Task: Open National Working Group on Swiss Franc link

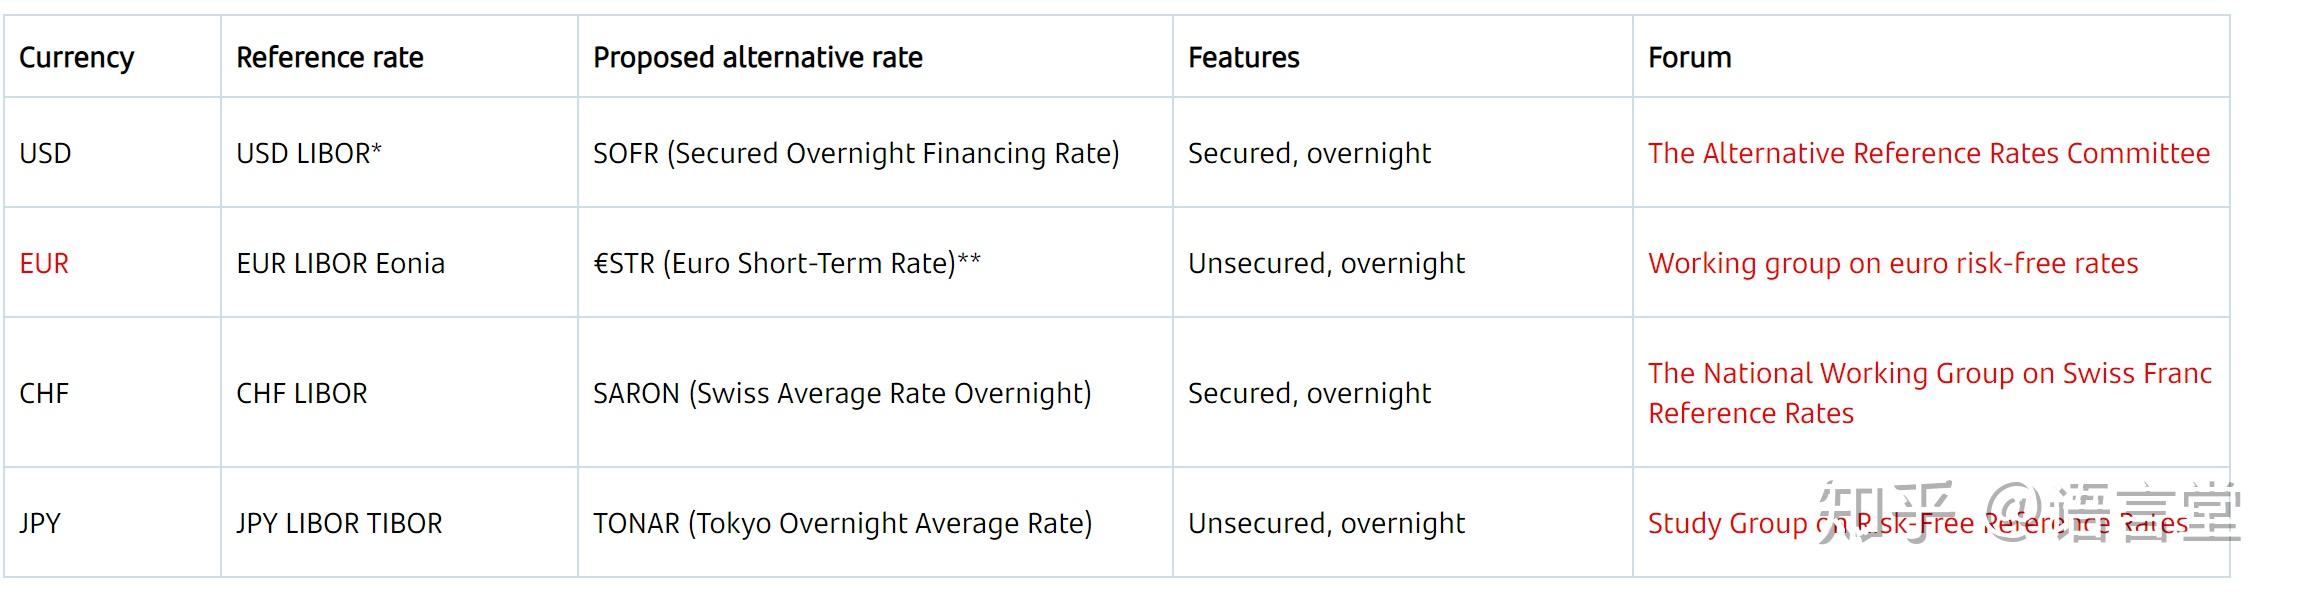Action: tap(1929, 374)
